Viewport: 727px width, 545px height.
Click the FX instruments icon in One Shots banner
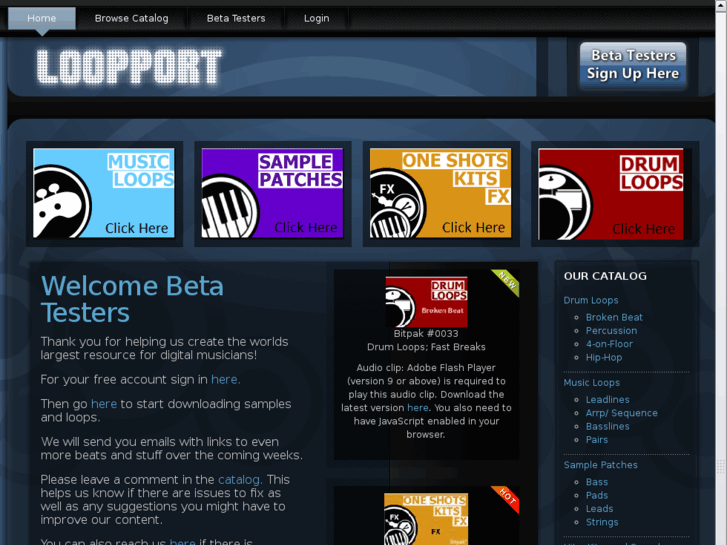396,204
